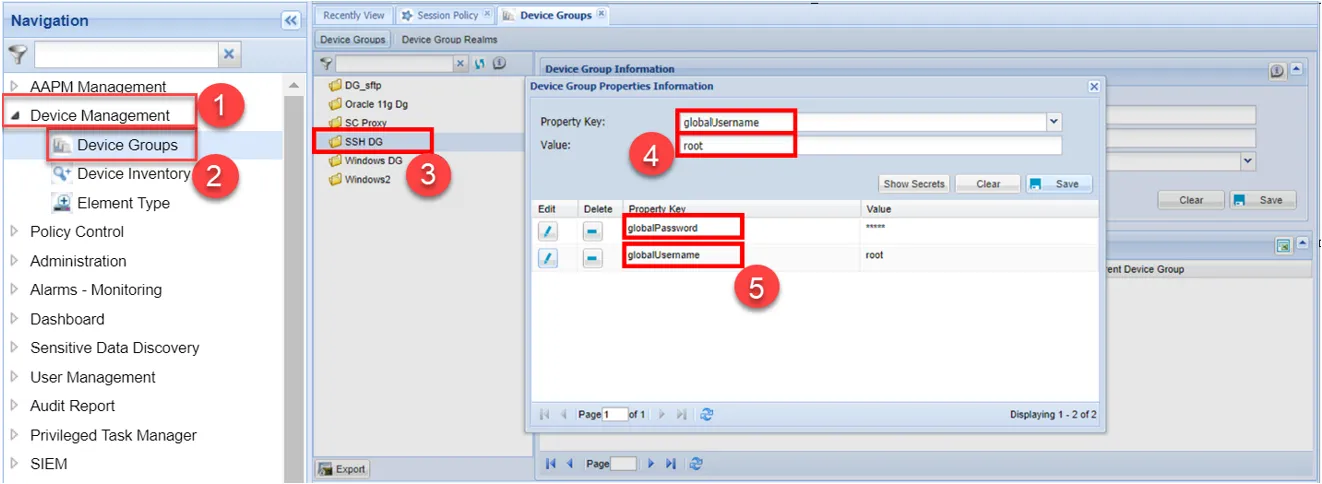Expand the Policy Control node arrow

[14, 232]
